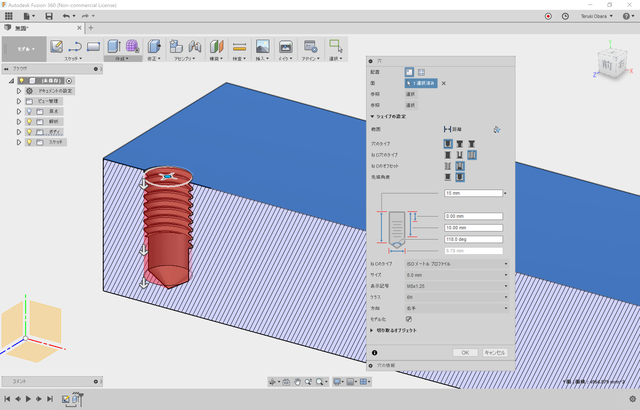Choose countersink hole type option

pos(471,144)
